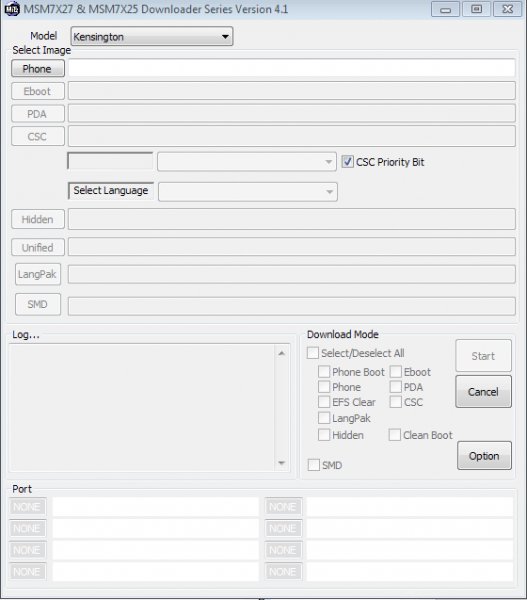This screenshot has width=527, height=600.
Task: Click the first NONE port in right column
Action: pyautogui.click(x=283, y=507)
